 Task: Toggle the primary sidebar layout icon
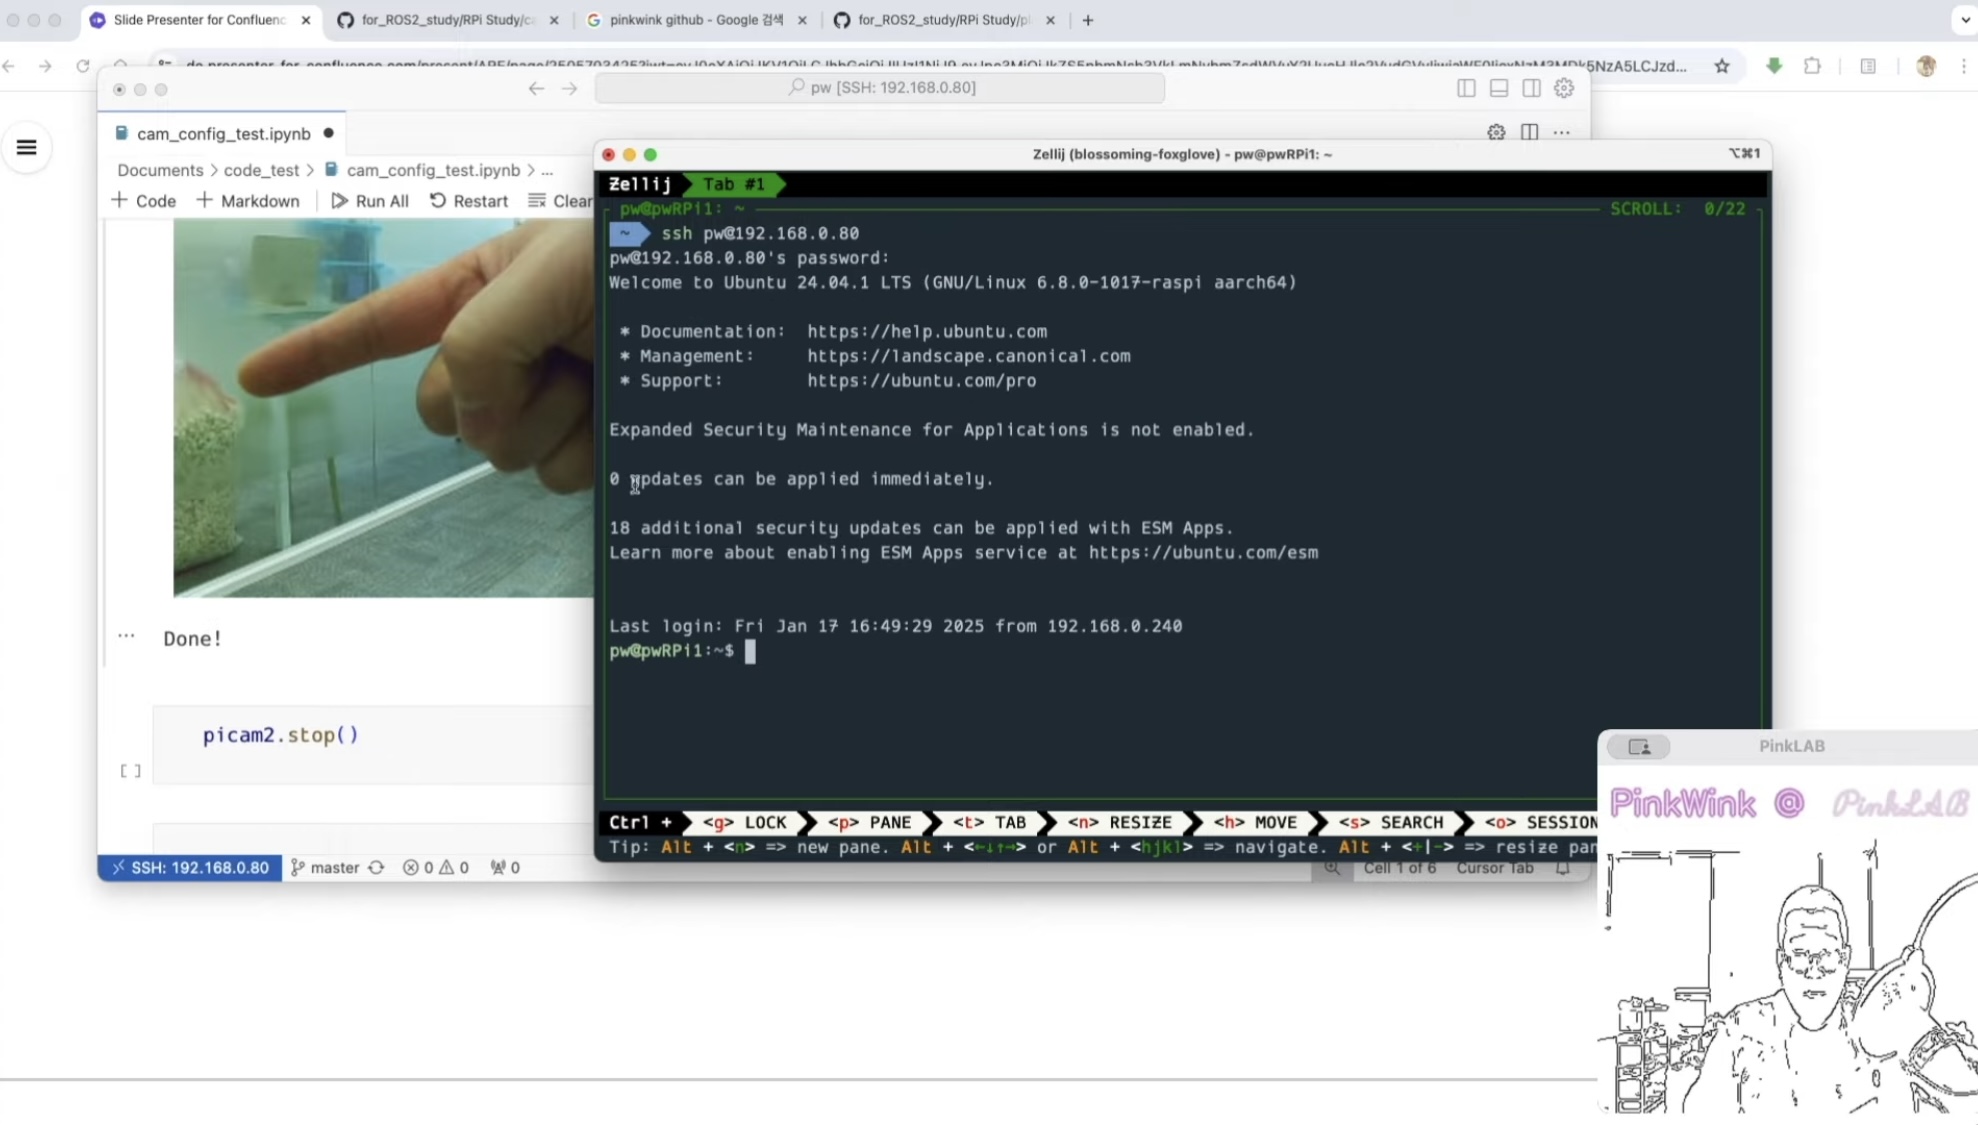tap(1466, 88)
